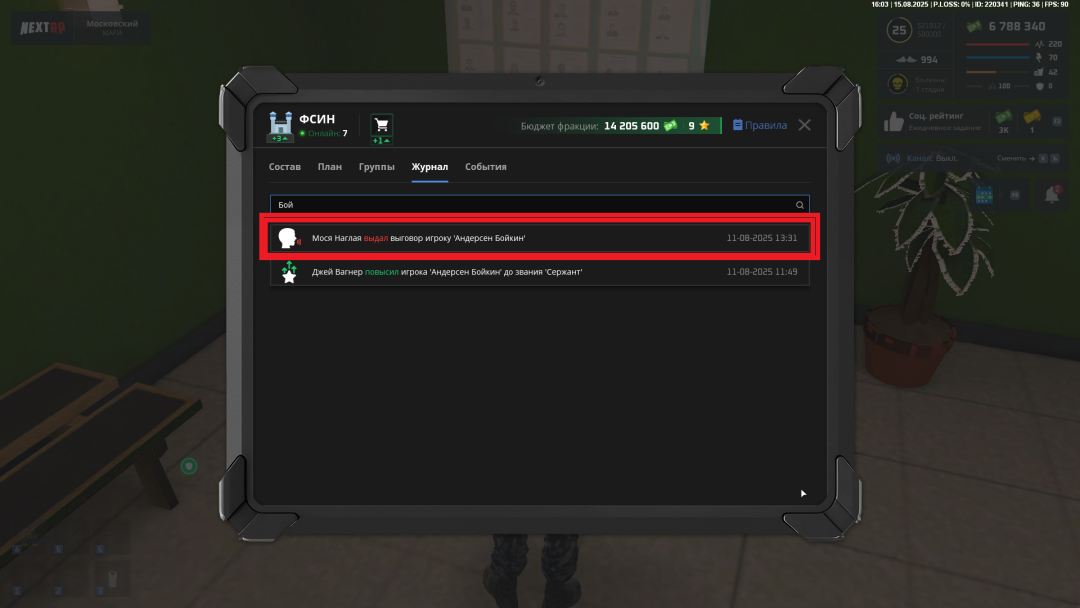Open the Группы tab
The width and height of the screenshot is (1080, 608).
(376, 167)
